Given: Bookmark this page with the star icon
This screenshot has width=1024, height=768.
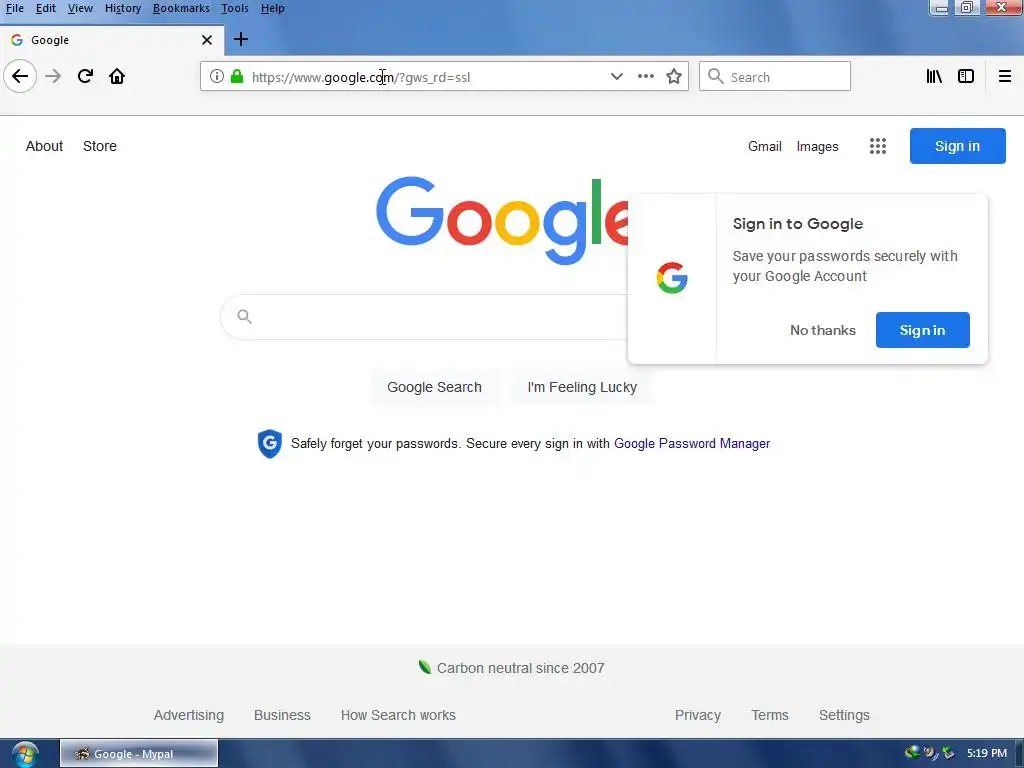Looking at the screenshot, I should pos(674,76).
